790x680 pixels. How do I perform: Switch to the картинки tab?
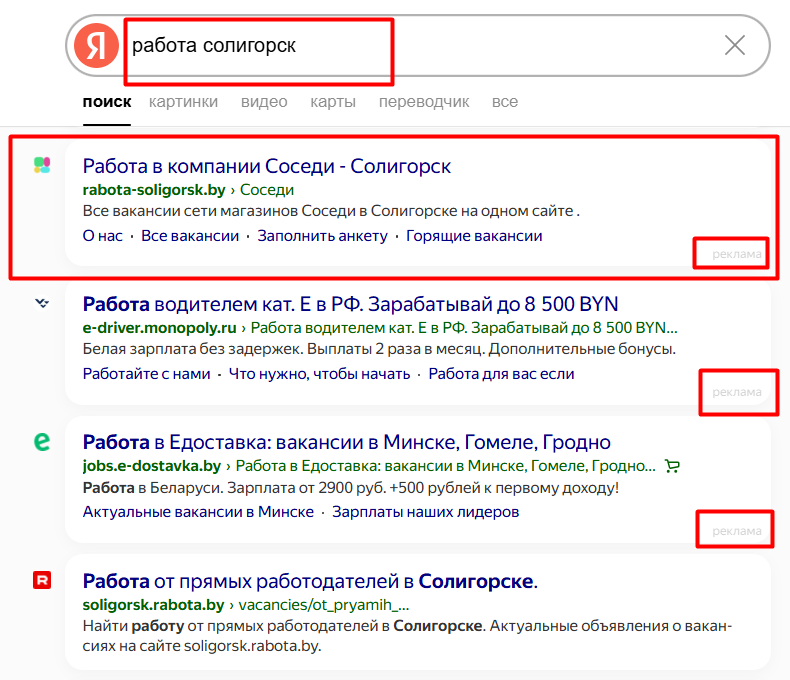coord(183,102)
